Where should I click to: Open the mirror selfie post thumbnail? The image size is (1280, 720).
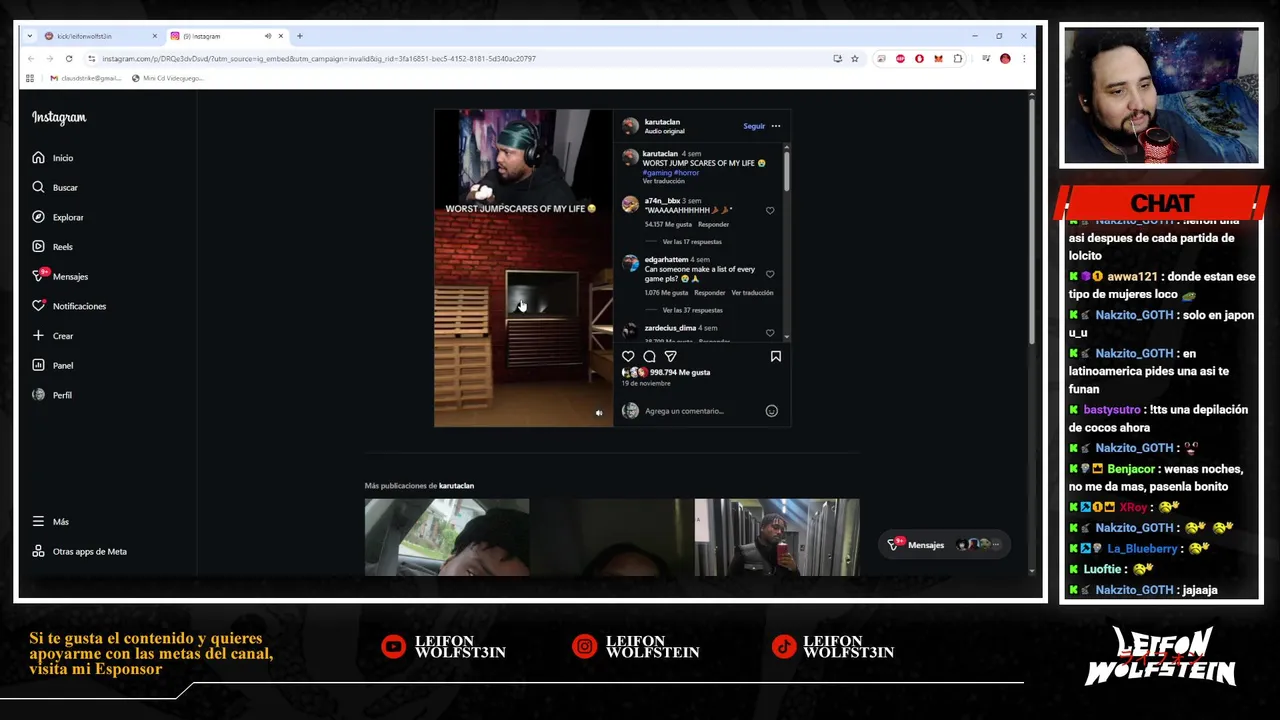pos(777,537)
